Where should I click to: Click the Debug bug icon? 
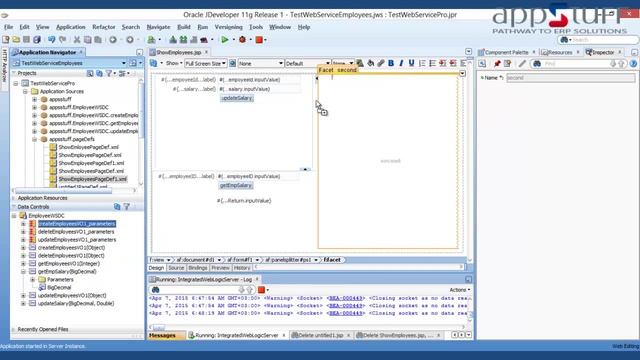point(242,40)
